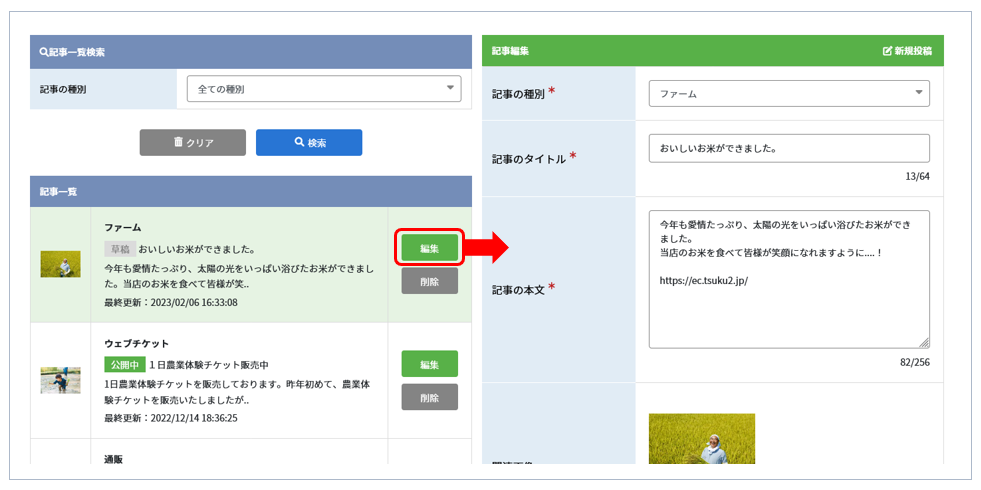Viewport: 981px width, 490px height.
Task: Click the 公開中 status badge
Action: click(125, 364)
